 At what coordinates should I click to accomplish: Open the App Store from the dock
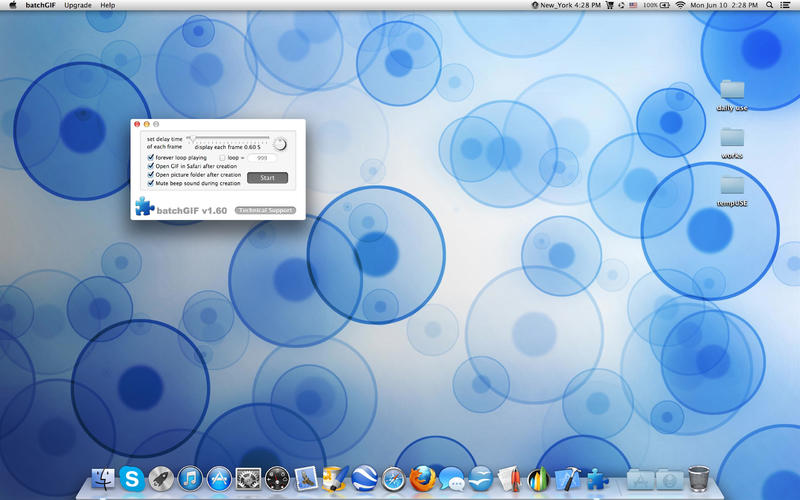[x=219, y=479]
